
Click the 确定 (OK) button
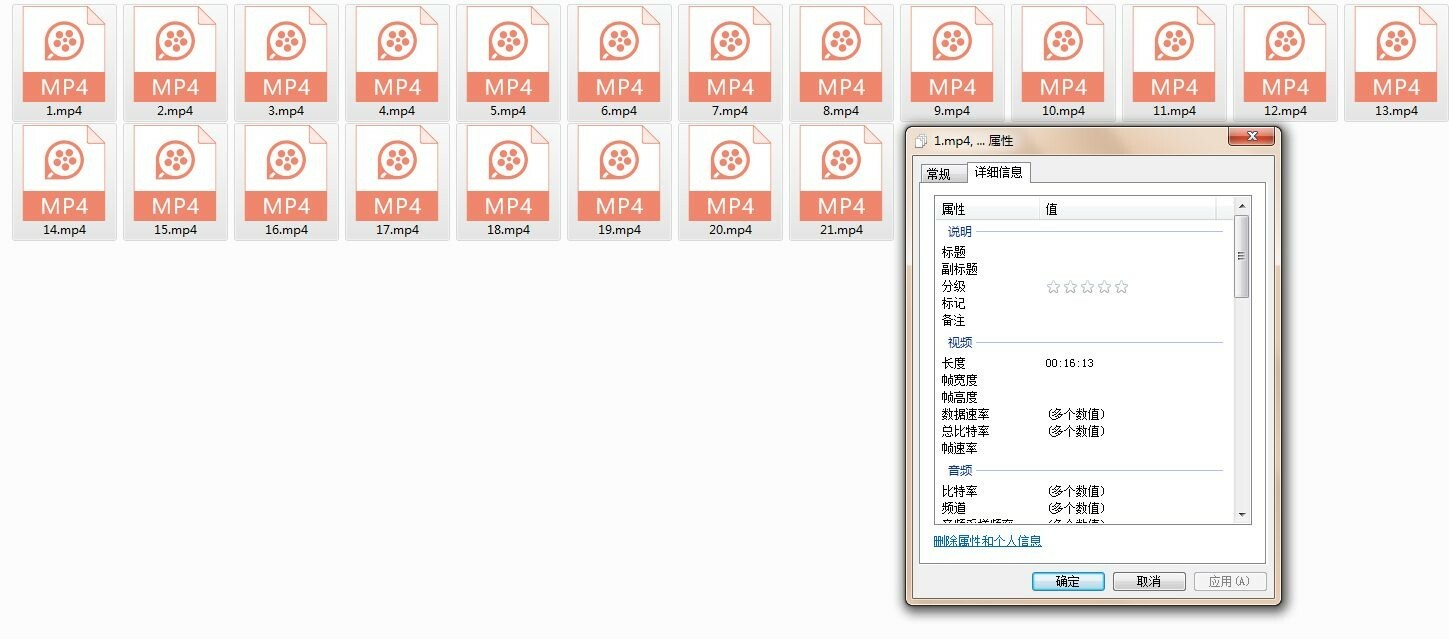(1066, 581)
